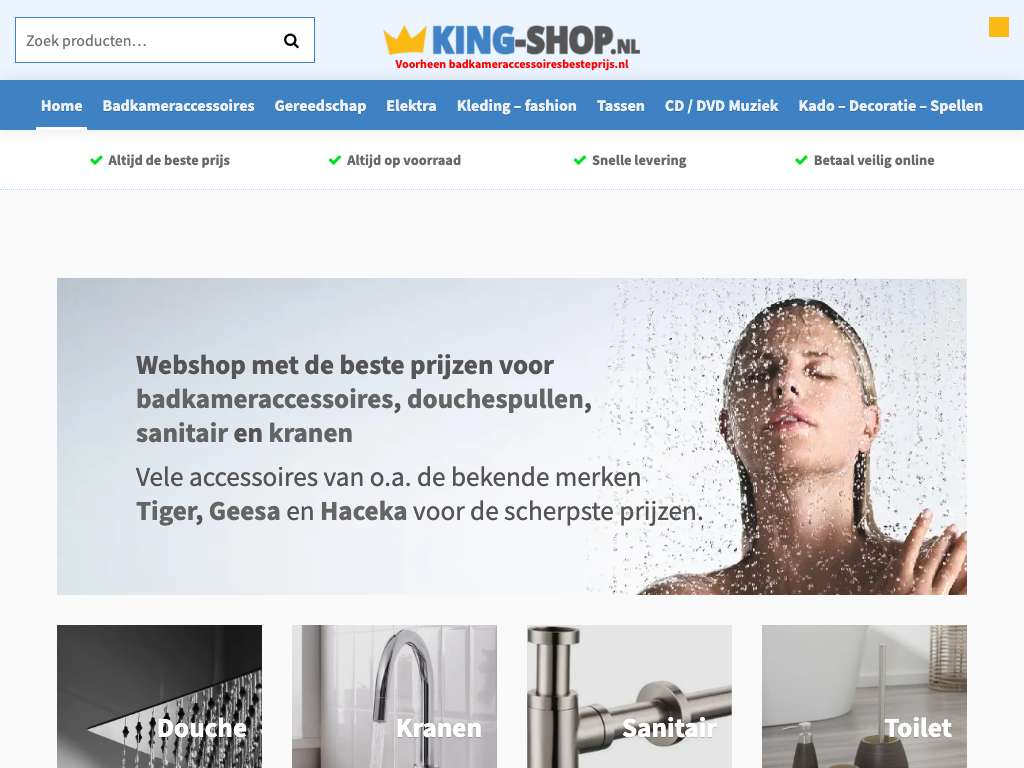
Task: Click the search magnifier icon
Action: (x=291, y=41)
